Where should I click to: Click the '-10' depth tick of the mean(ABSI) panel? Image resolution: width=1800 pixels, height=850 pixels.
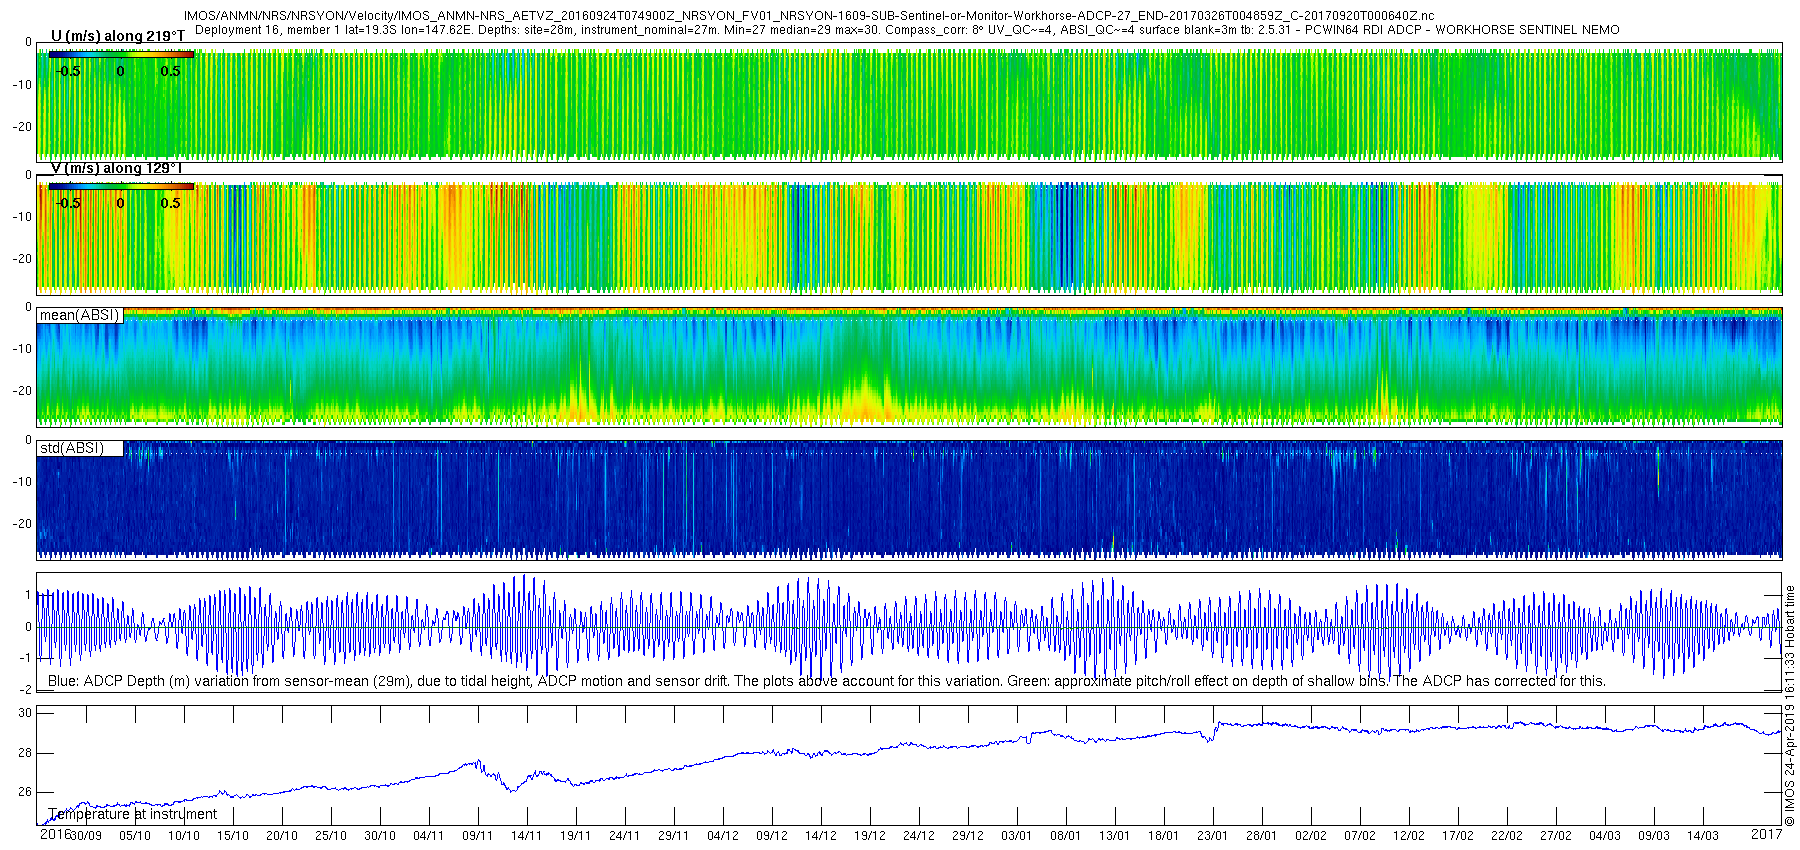[x=22, y=349]
